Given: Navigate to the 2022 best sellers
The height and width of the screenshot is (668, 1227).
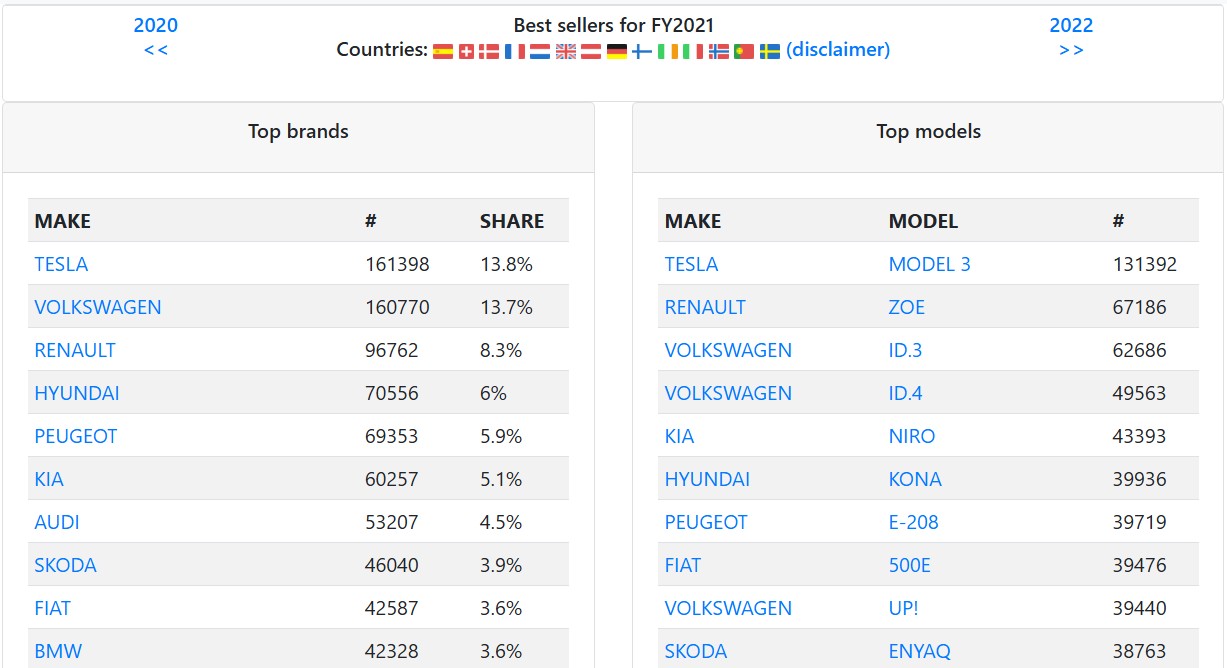Looking at the screenshot, I should click(1071, 26).
